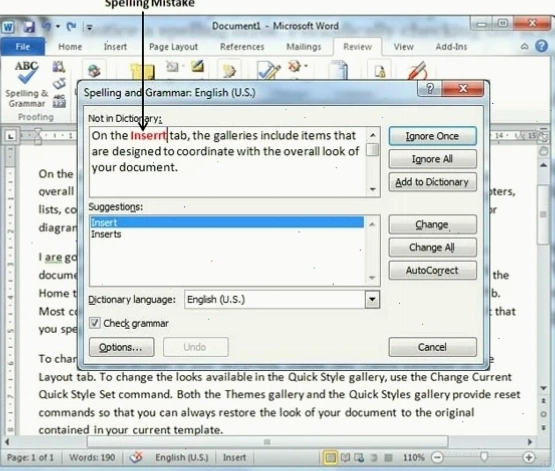
Task: Switch to the Insert ribbon tab
Action: click(x=115, y=47)
